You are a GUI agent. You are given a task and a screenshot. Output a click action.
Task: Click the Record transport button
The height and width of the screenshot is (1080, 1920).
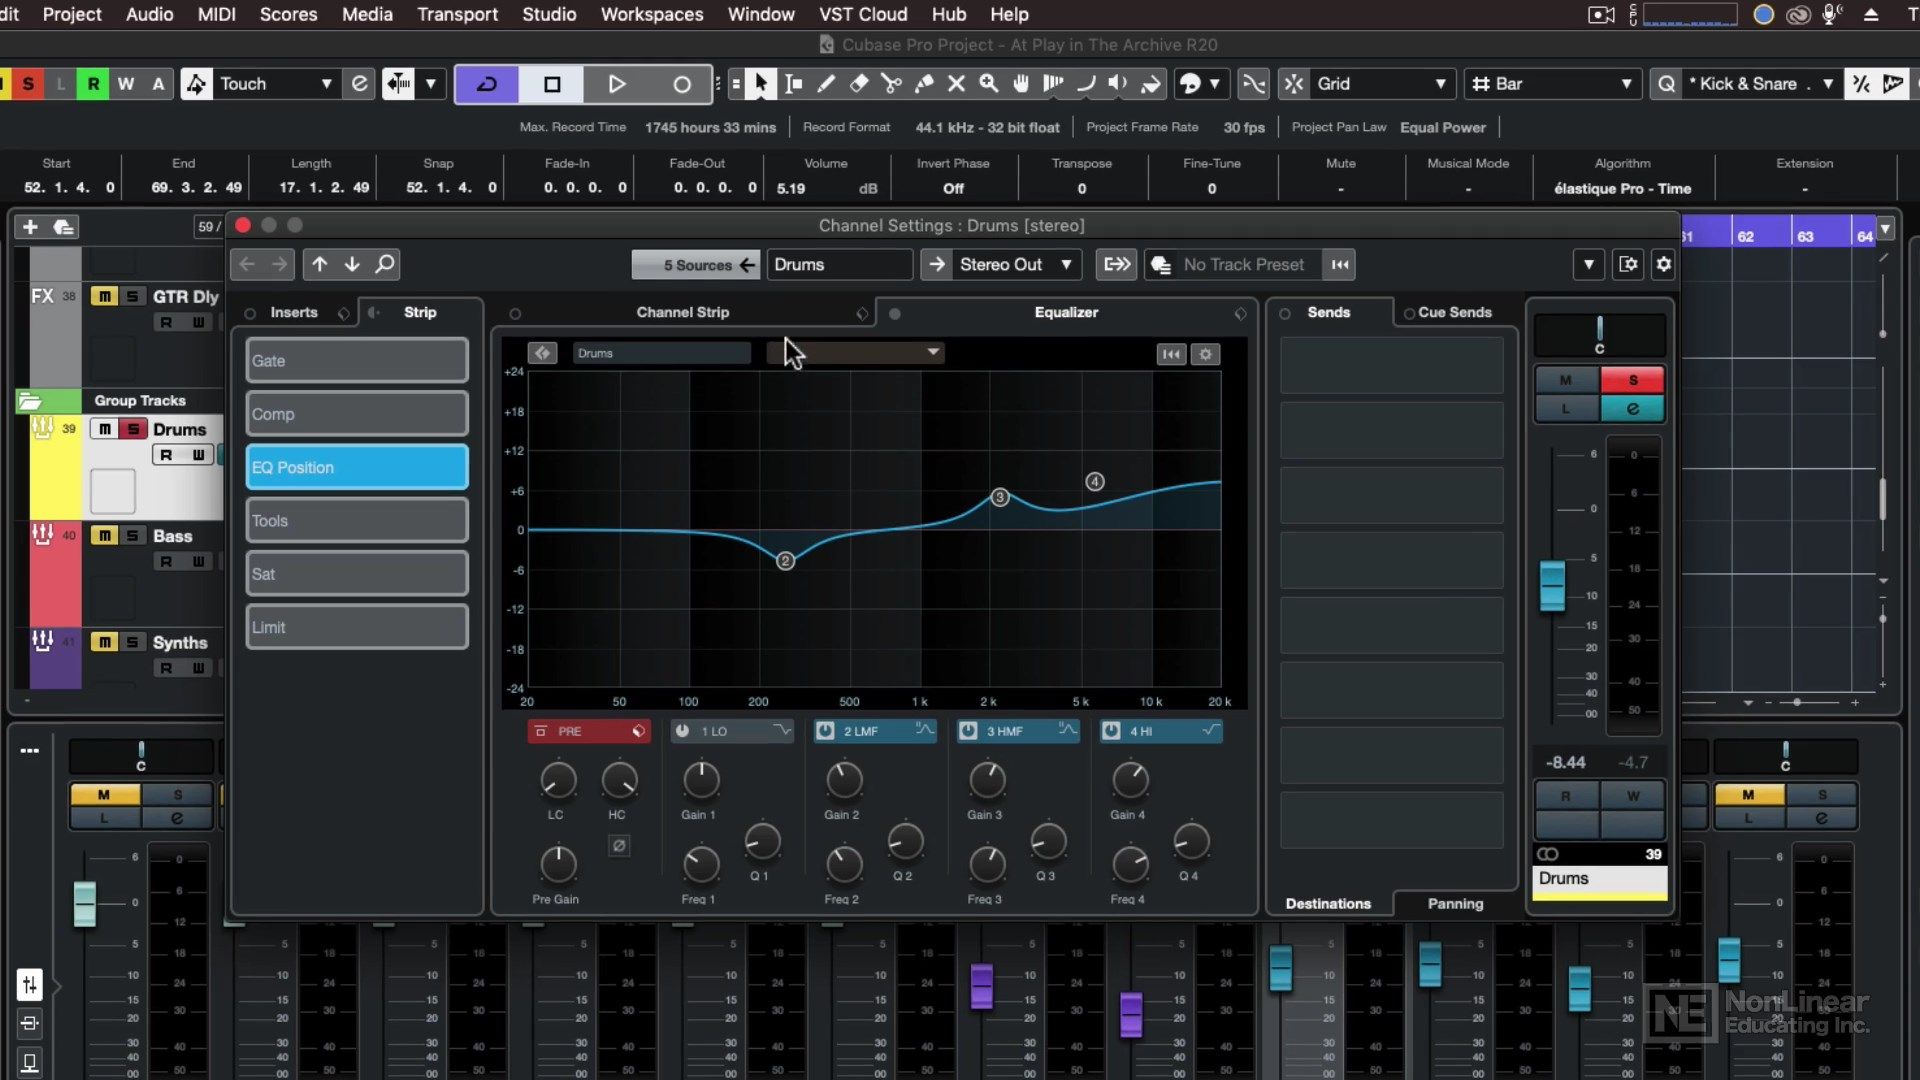pos(682,84)
